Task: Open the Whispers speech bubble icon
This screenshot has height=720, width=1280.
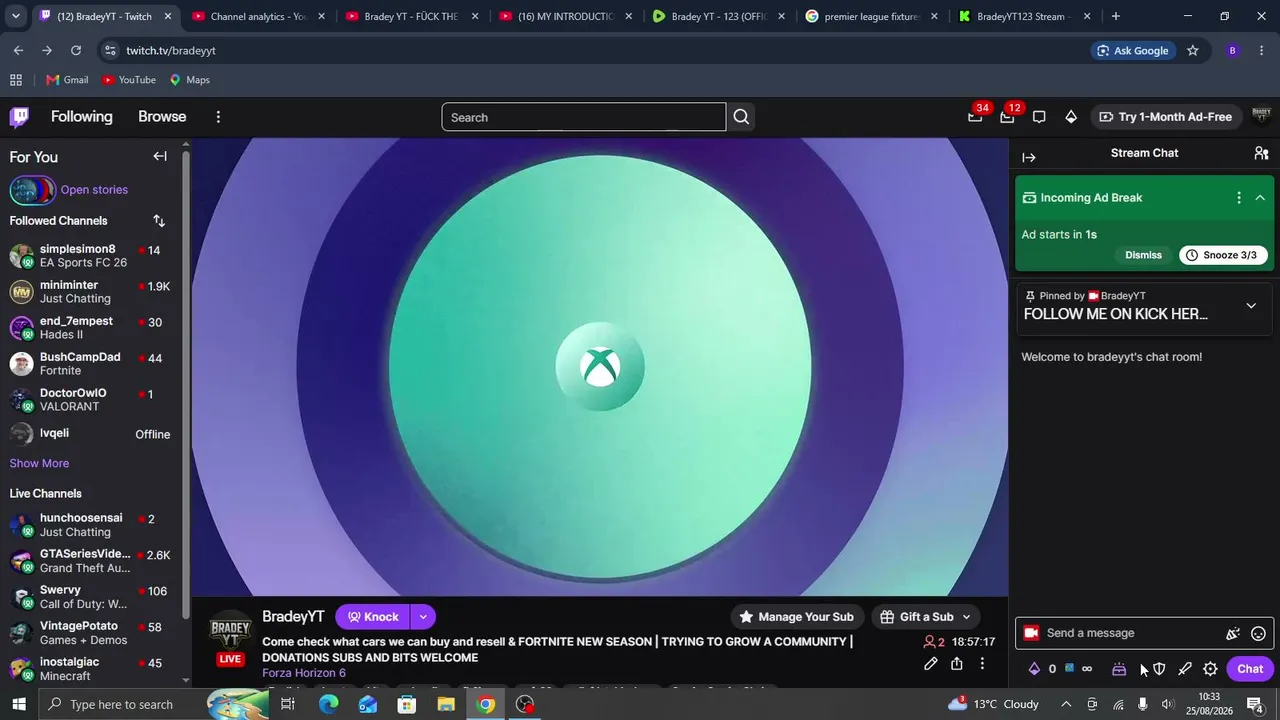Action: (1039, 117)
